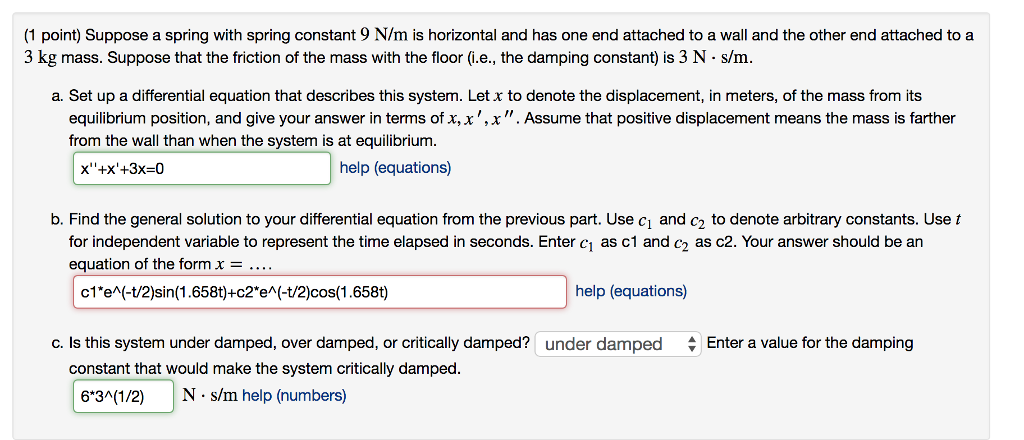1024x440 pixels.
Task: Click the general solution answer field in part b
Action: 318,292
